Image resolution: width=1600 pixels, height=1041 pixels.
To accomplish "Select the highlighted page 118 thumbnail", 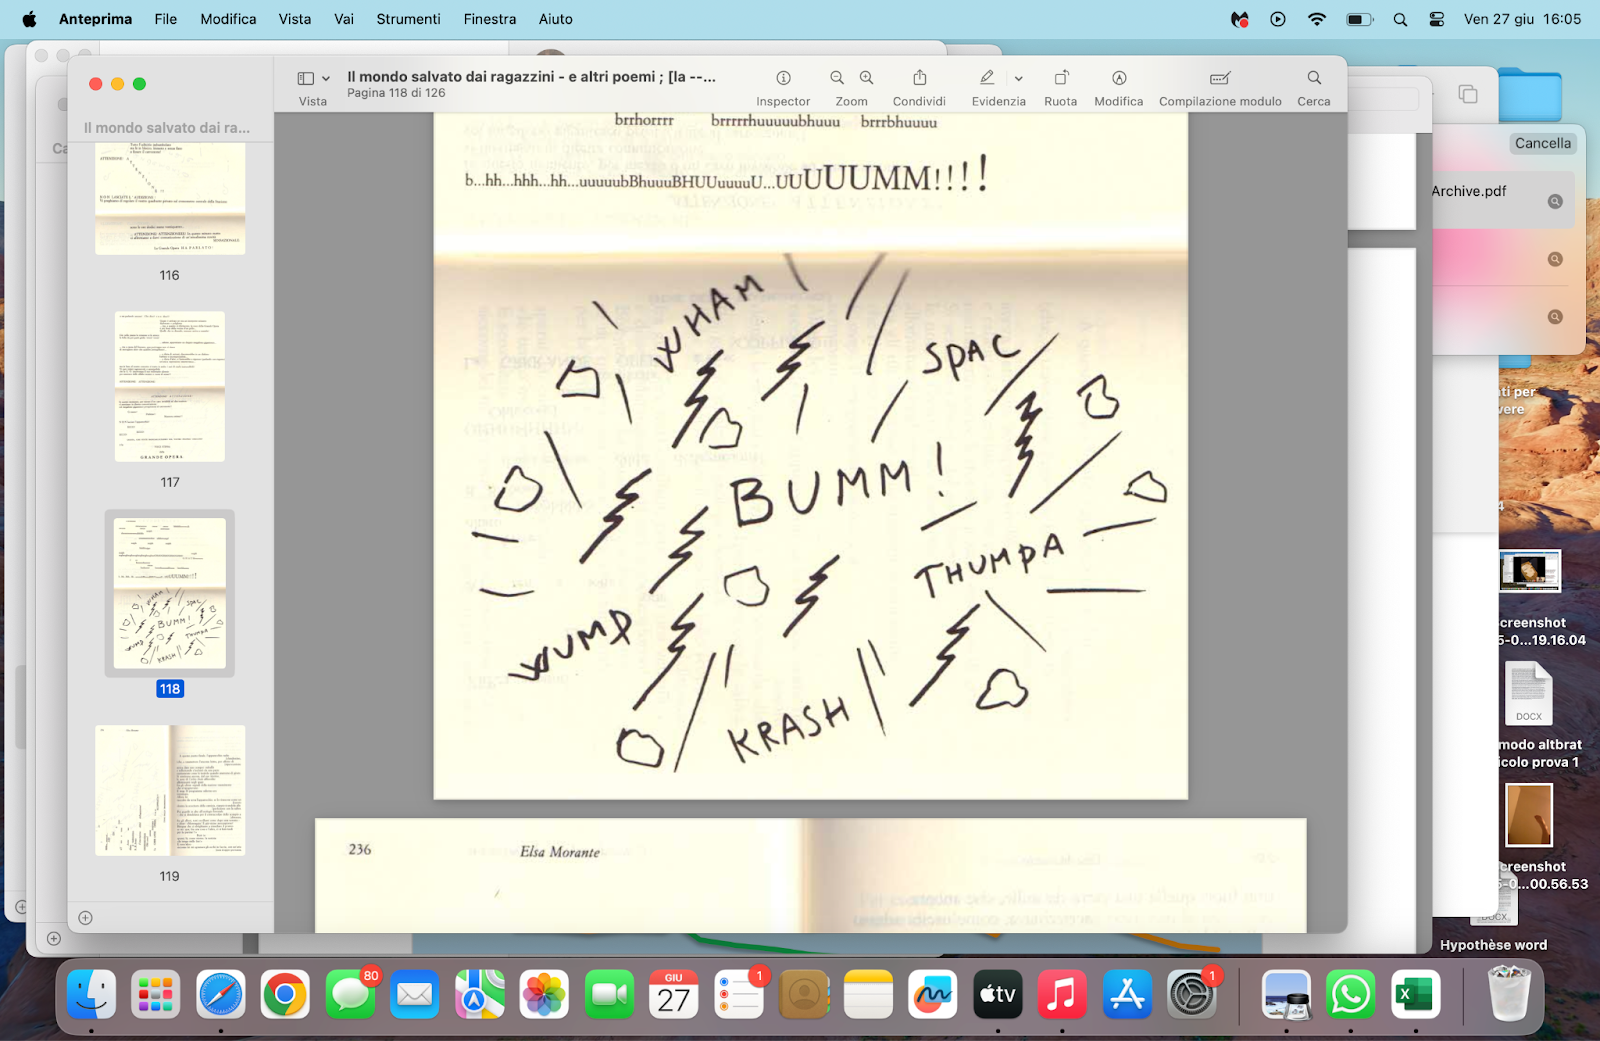I will [170, 593].
